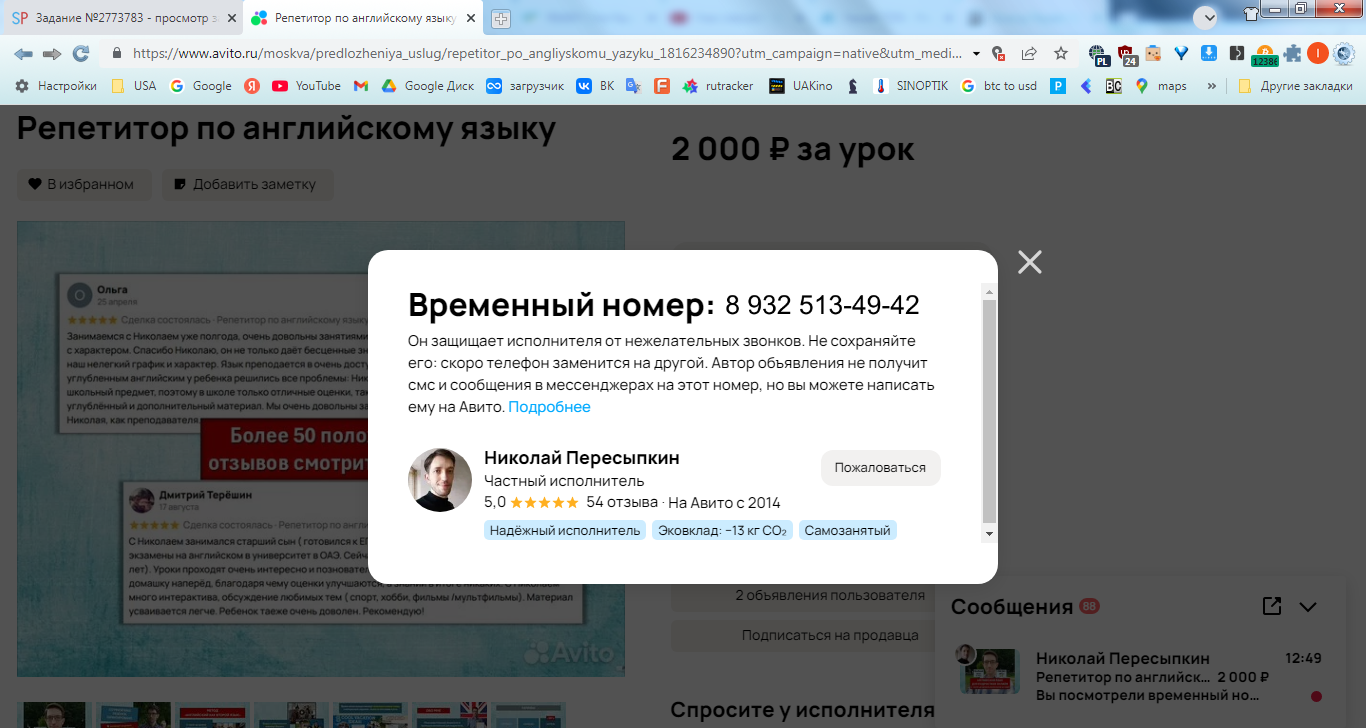
Task: Open the 'Подробнее' link in popup
Action: (x=549, y=407)
